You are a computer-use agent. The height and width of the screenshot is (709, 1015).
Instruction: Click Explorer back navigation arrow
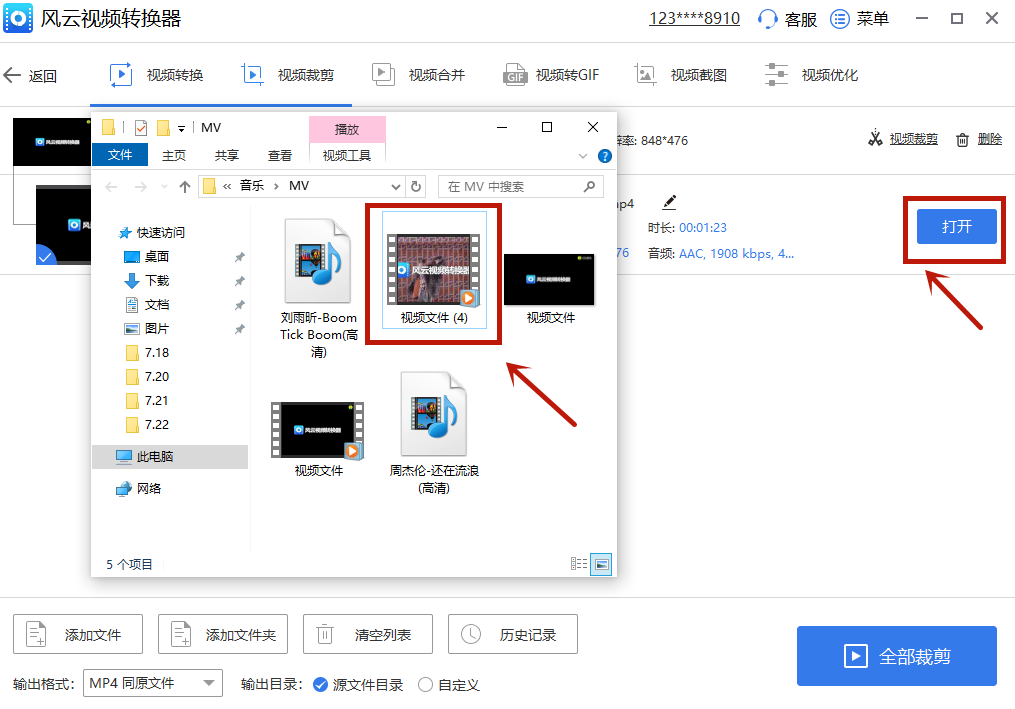point(111,187)
